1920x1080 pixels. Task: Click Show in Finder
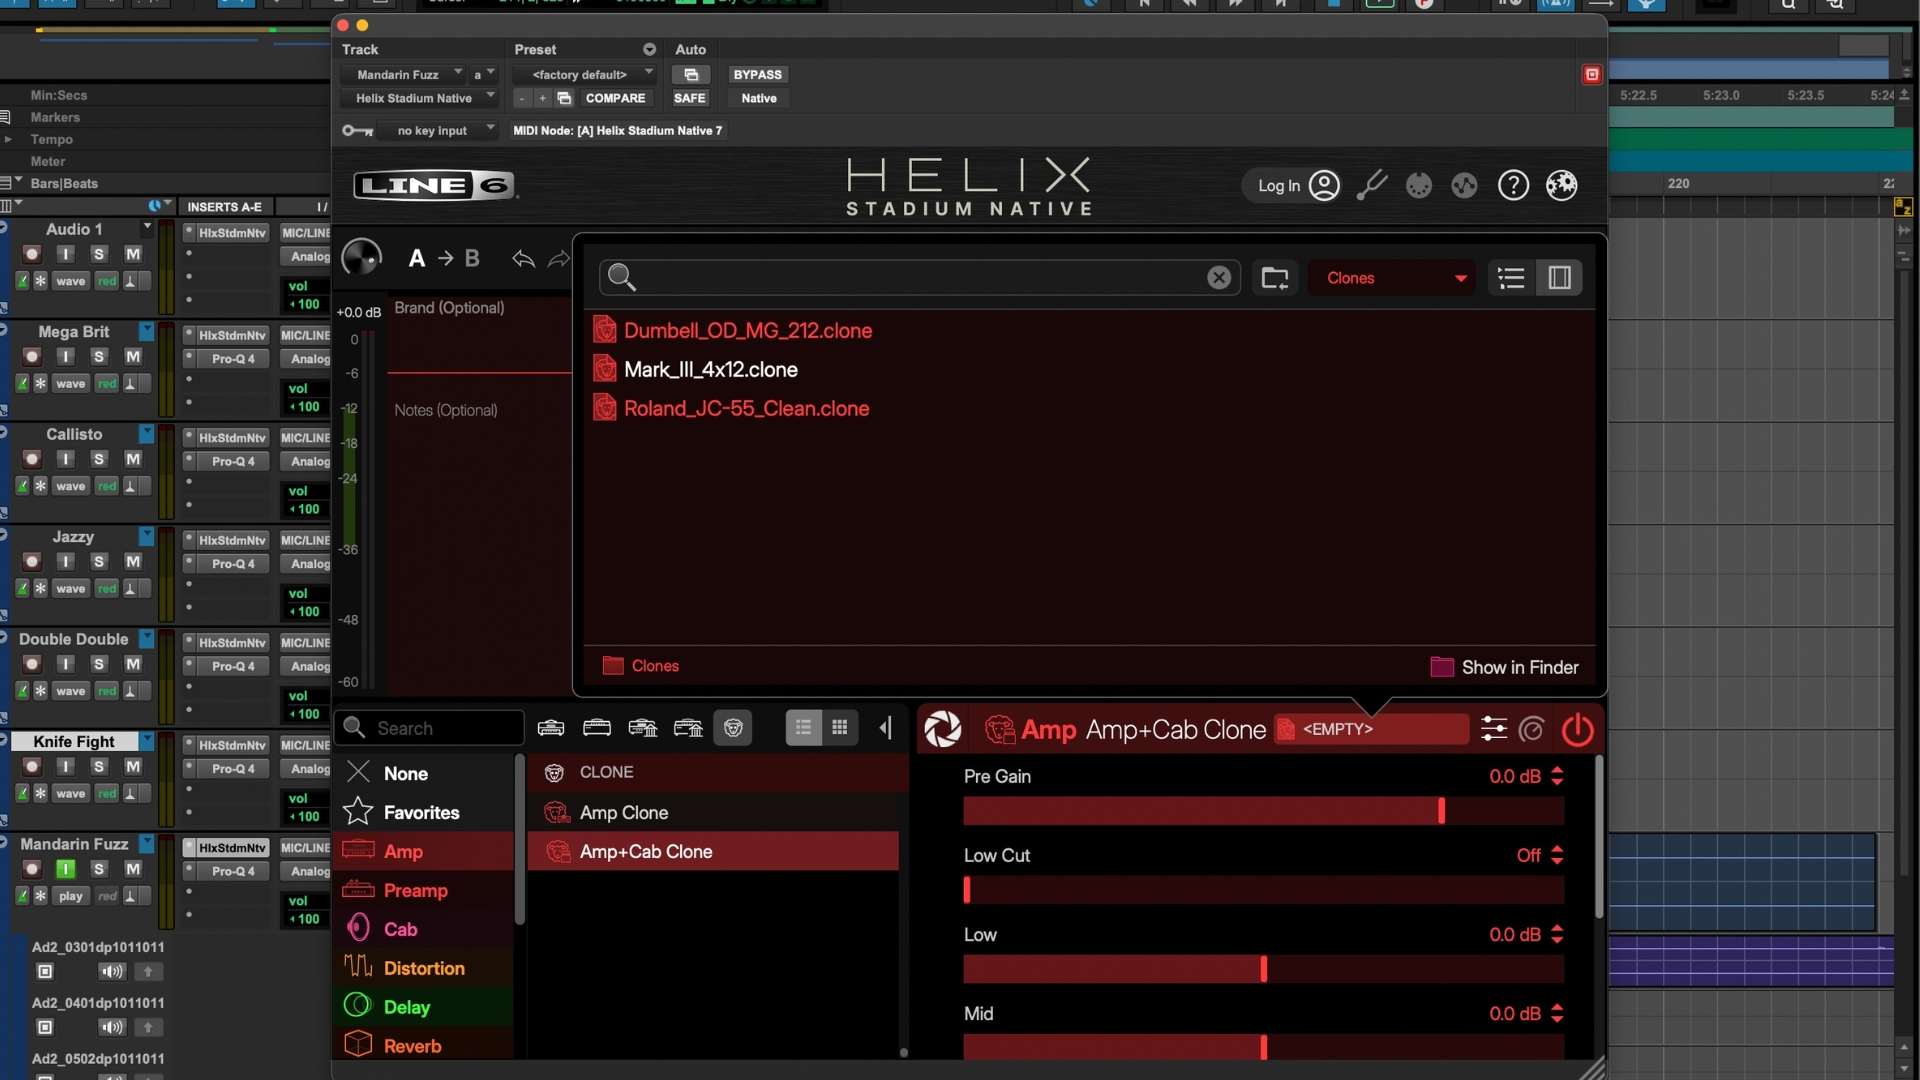1505,667
